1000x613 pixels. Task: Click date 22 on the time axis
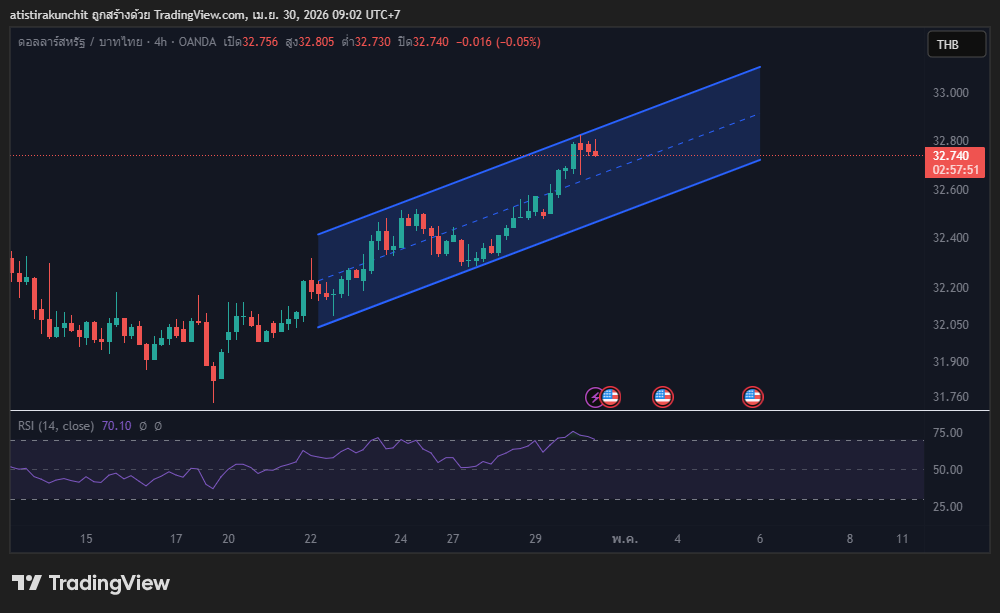[x=311, y=539]
